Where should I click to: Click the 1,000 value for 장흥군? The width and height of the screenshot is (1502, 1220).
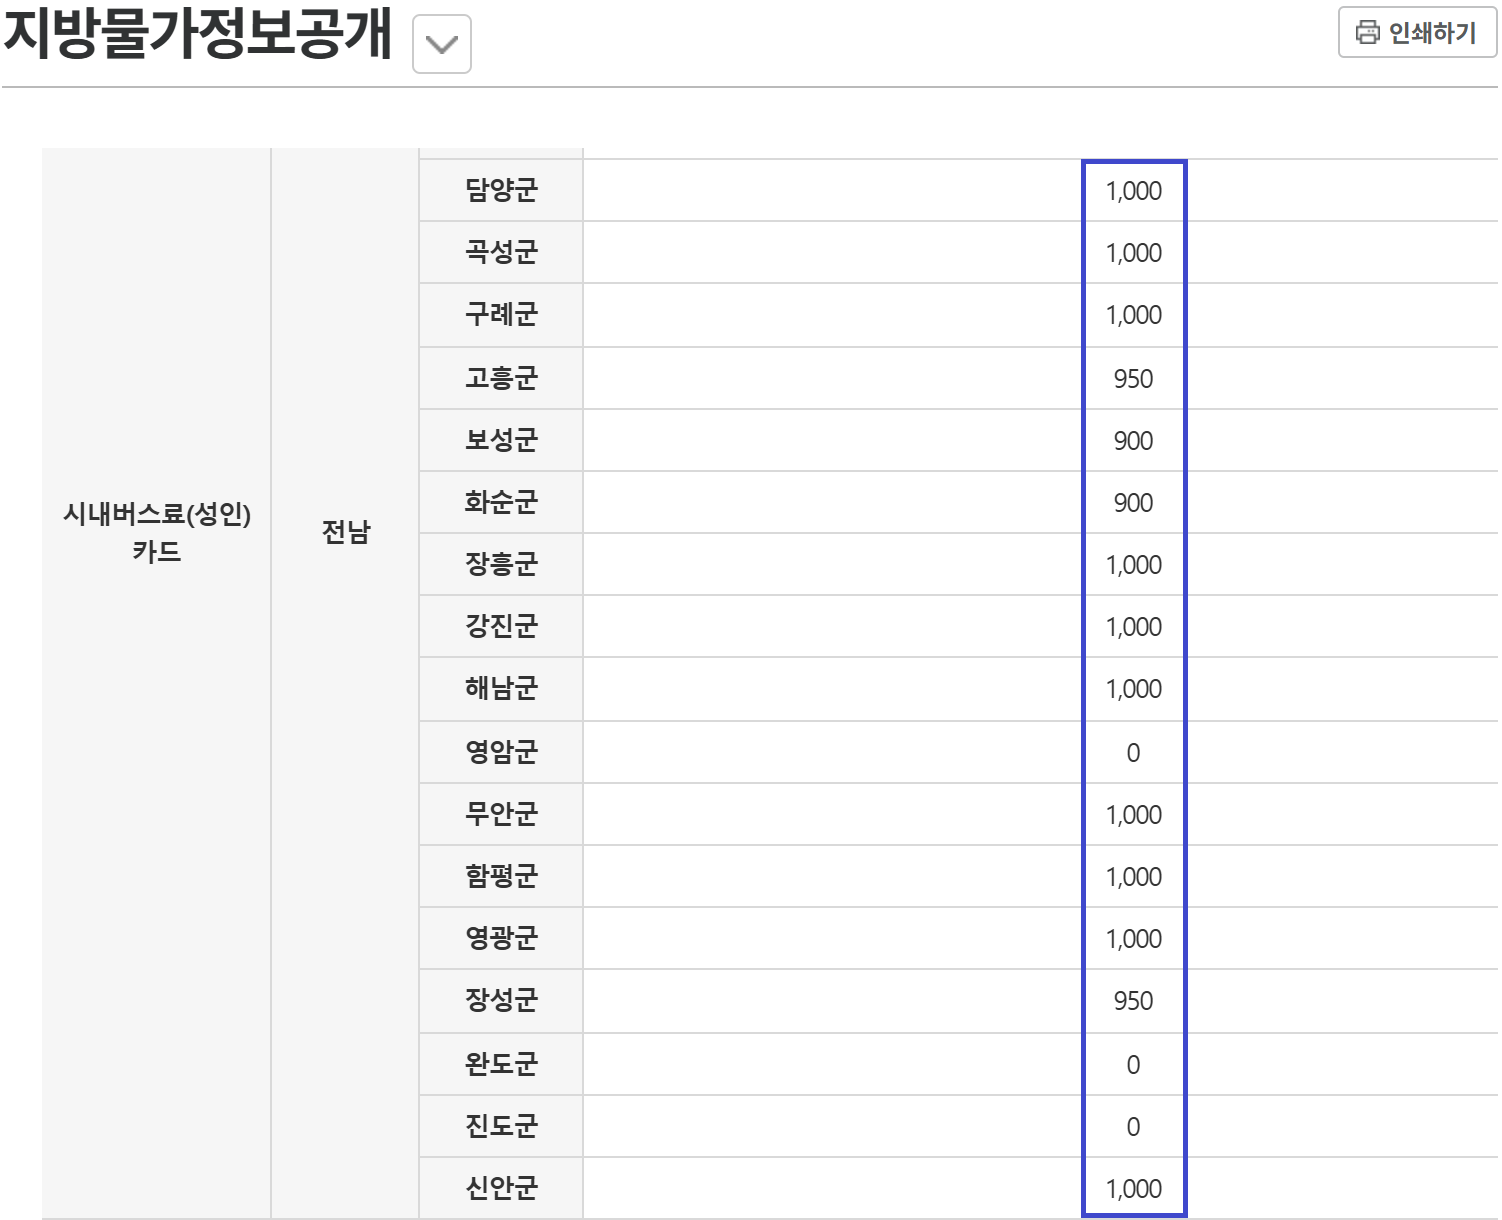pyautogui.click(x=1134, y=565)
